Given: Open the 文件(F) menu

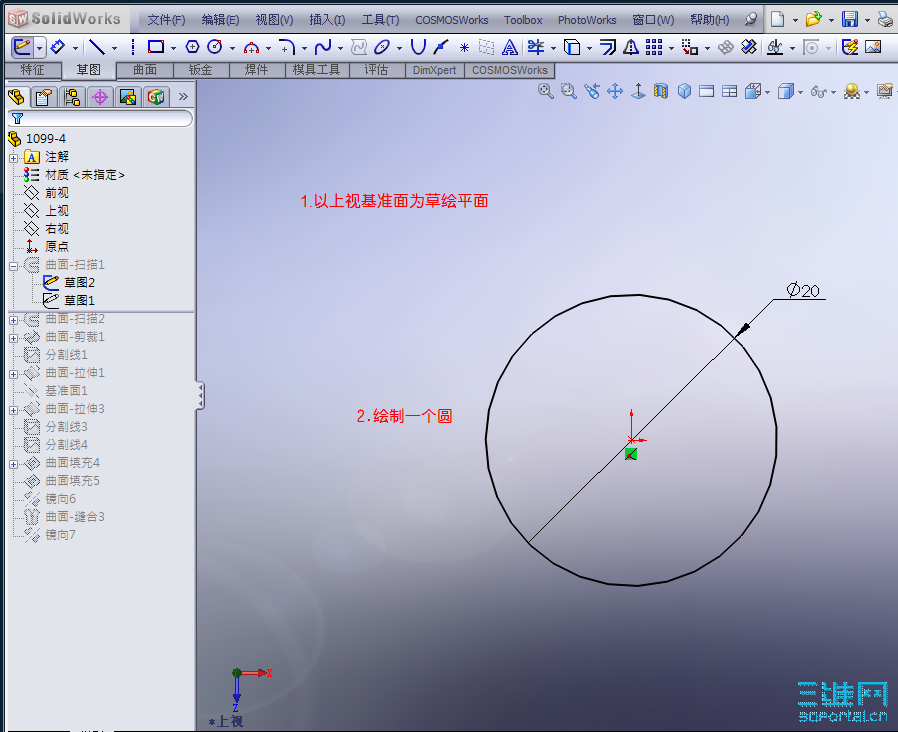Looking at the screenshot, I should (166, 20).
